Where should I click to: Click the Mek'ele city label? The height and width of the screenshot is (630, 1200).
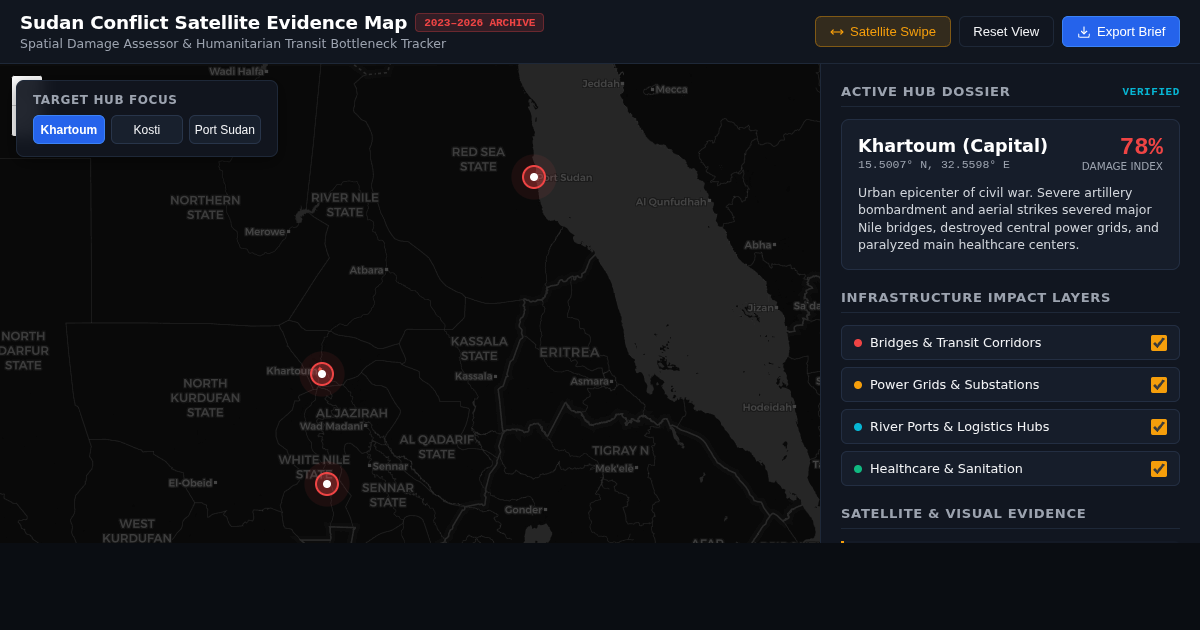pyautogui.click(x=616, y=468)
